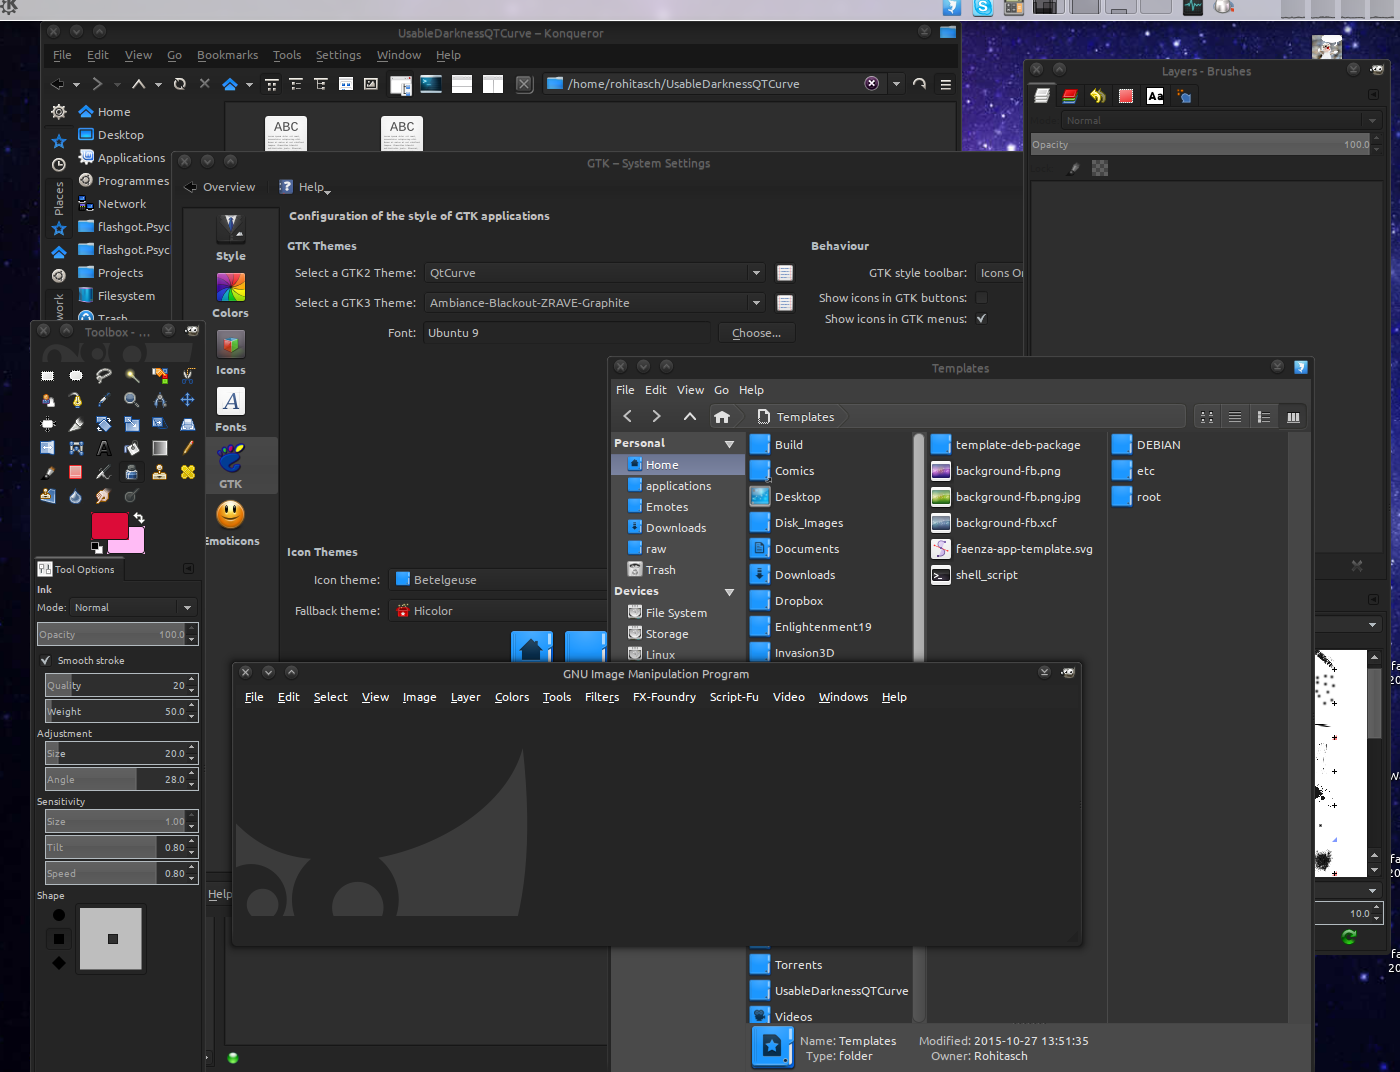Select the diamond ink shape
The height and width of the screenshot is (1072, 1400).
59,963
